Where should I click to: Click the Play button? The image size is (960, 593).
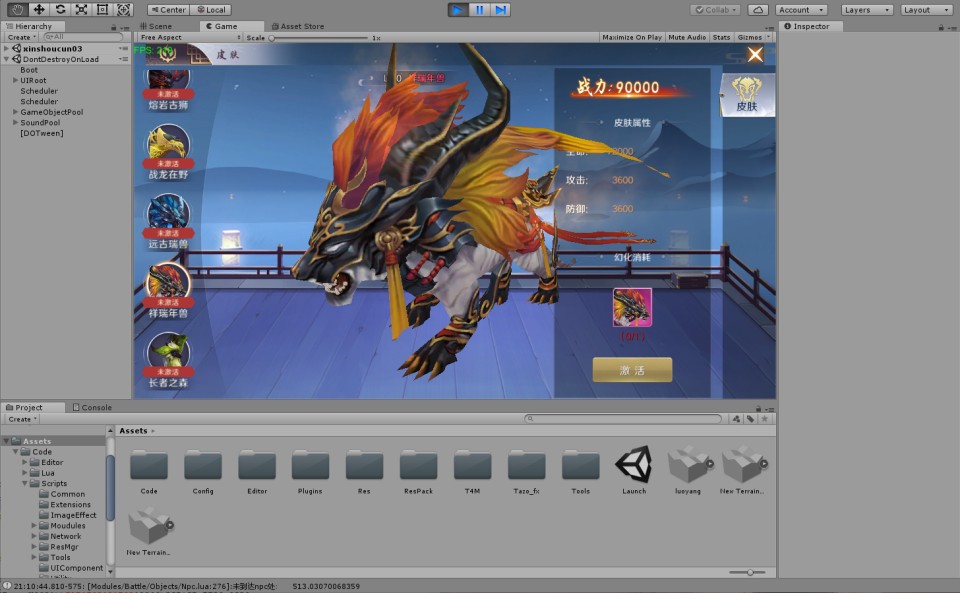click(x=457, y=10)
